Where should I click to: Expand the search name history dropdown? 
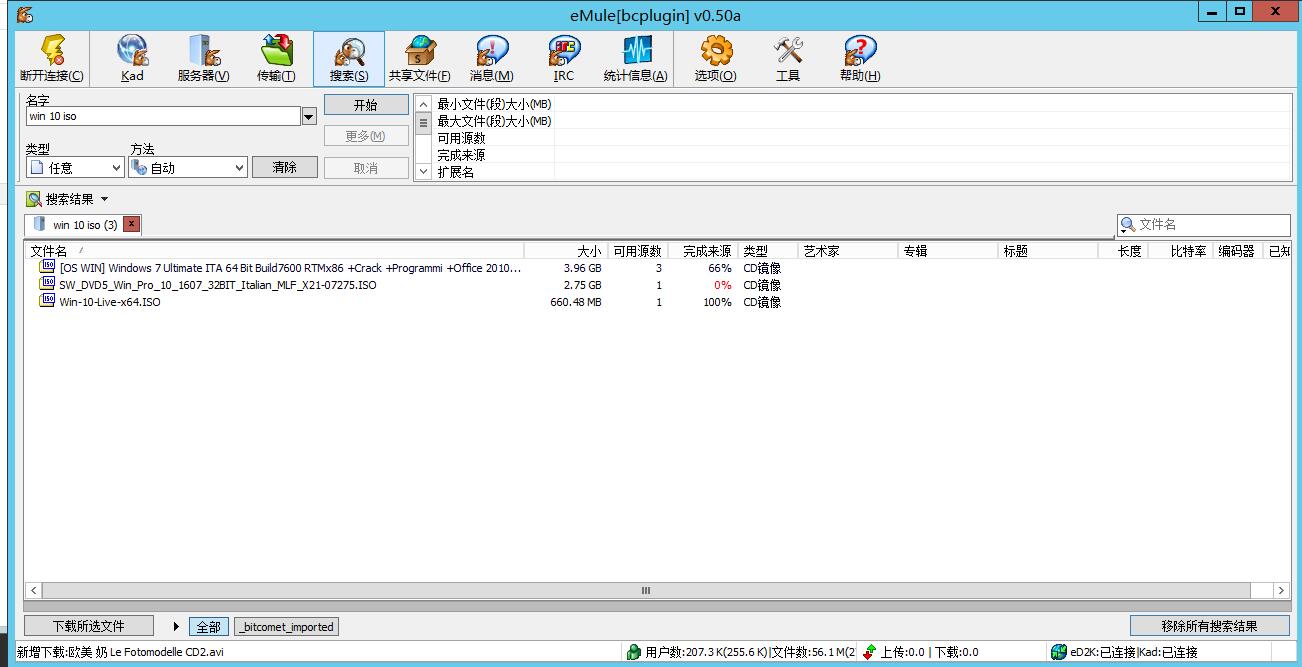pos(309,117)
